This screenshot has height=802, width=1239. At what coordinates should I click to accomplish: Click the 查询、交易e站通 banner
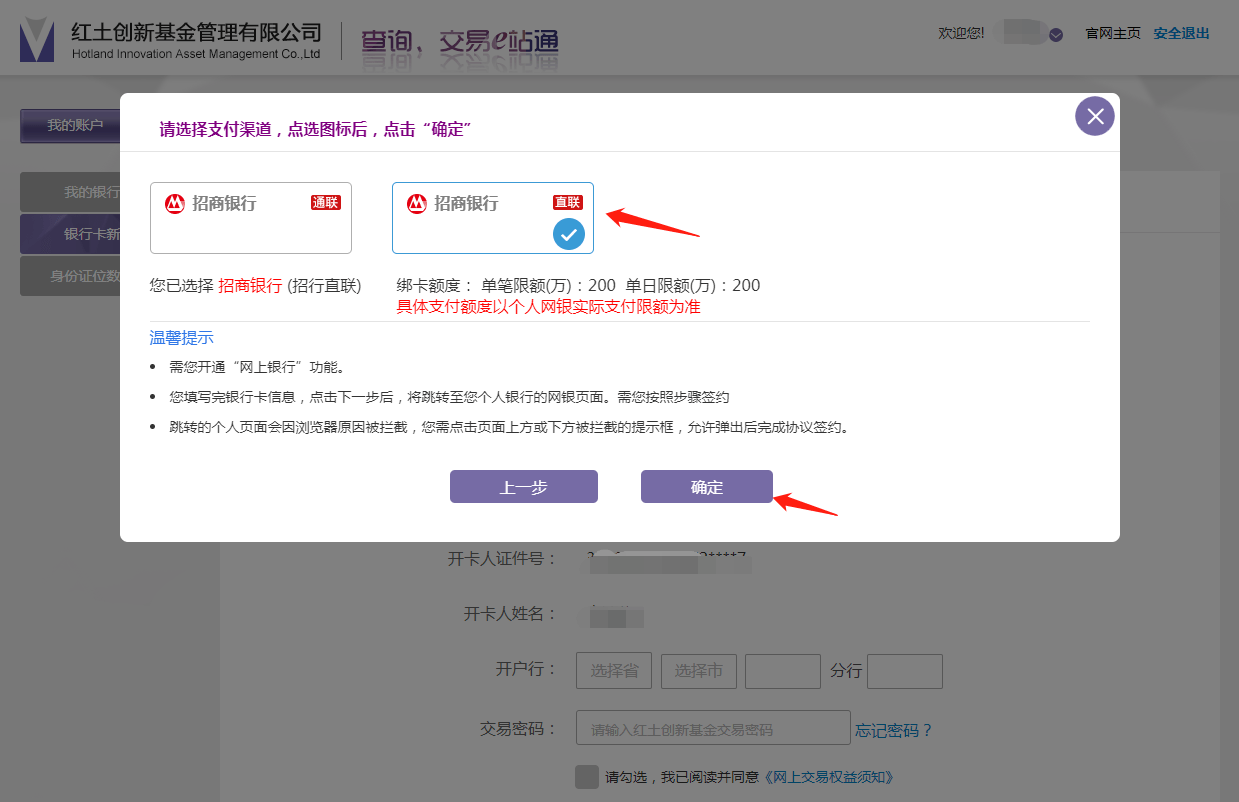click(x=460, y=42)
